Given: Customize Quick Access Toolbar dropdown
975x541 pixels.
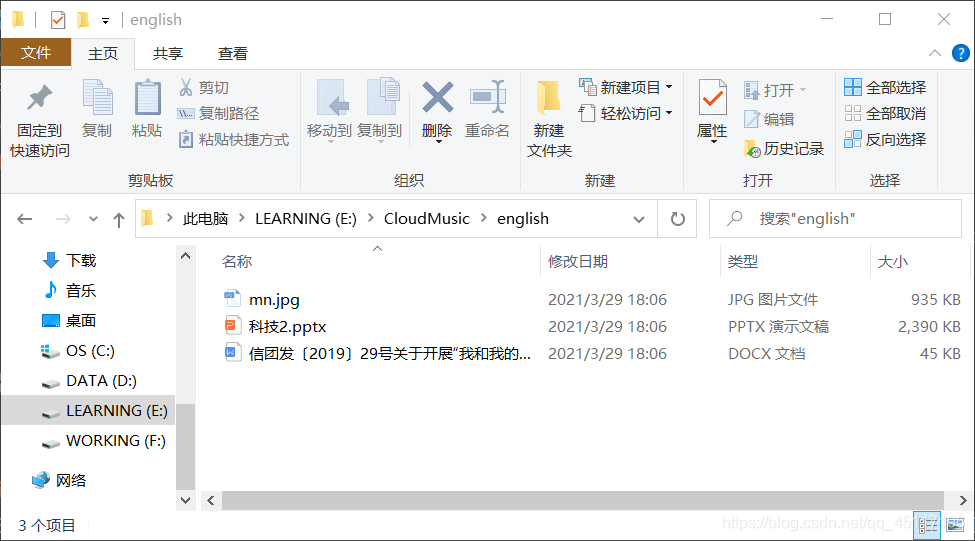Looking at the screenshot, I should tap(106, 21).
